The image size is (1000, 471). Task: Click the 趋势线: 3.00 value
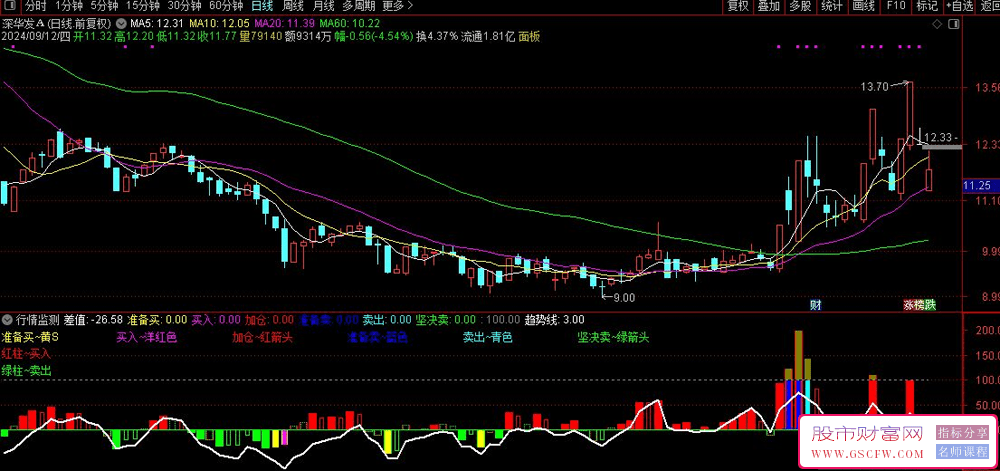[554, 319]
